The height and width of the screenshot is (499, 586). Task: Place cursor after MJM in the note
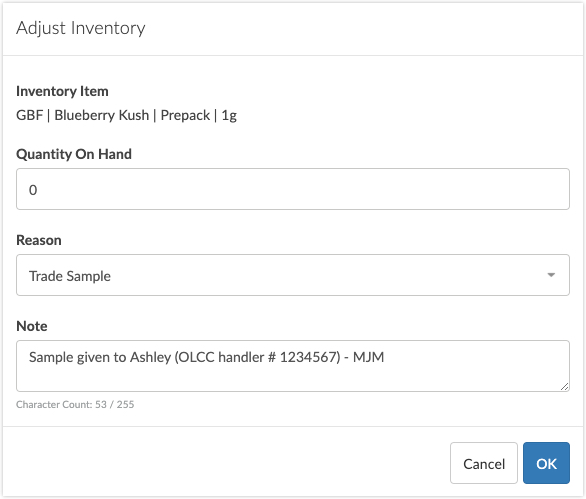click(x=385, y=357)
